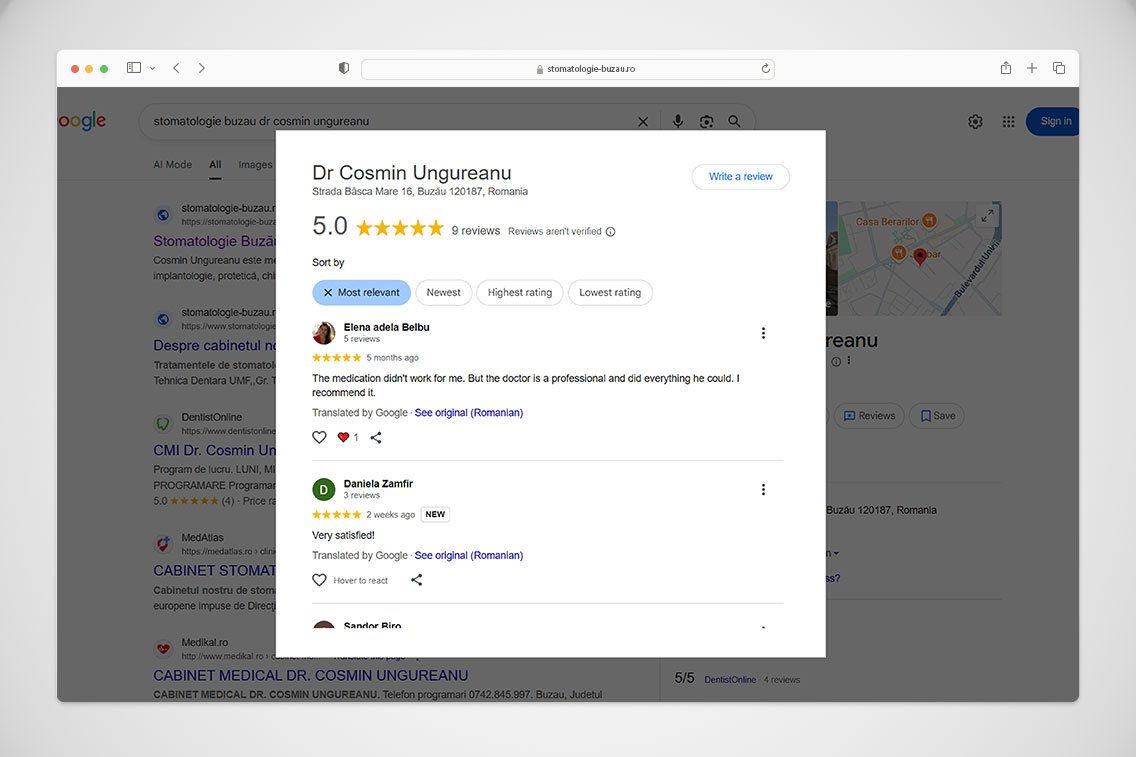The image size is (1136, 757).
Task: Expand the sidebar dropdown chevron in Safari
Action: point(152,68)
